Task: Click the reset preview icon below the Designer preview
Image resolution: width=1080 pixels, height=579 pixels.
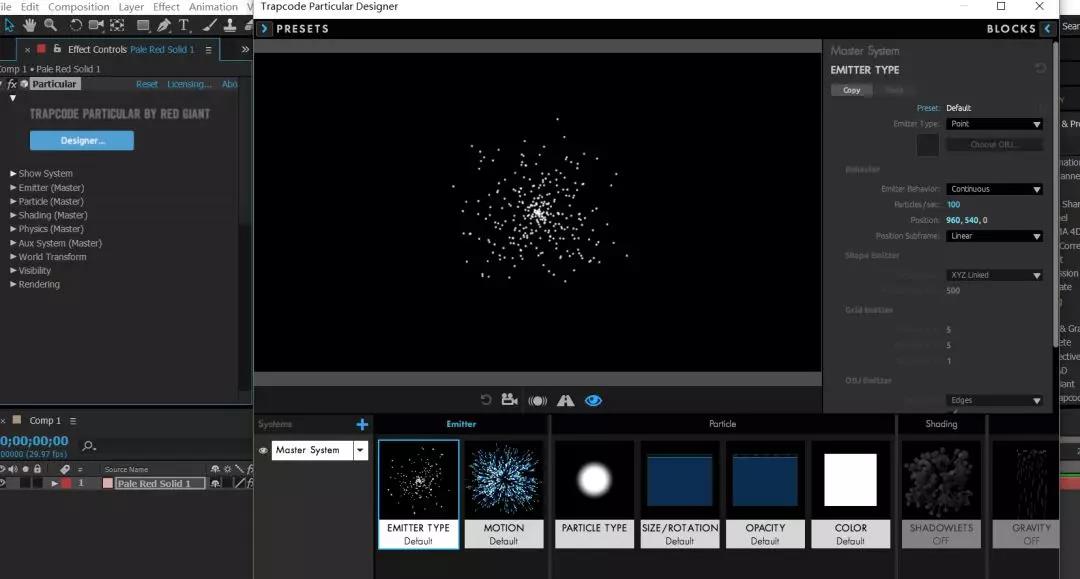Action: (x=486, y=400)
